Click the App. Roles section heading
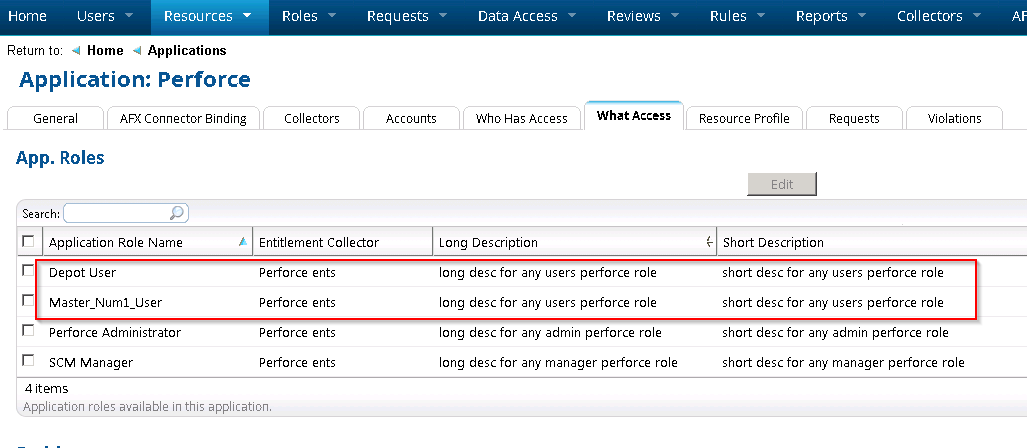The image size is (1027, 448). (60, 158)
